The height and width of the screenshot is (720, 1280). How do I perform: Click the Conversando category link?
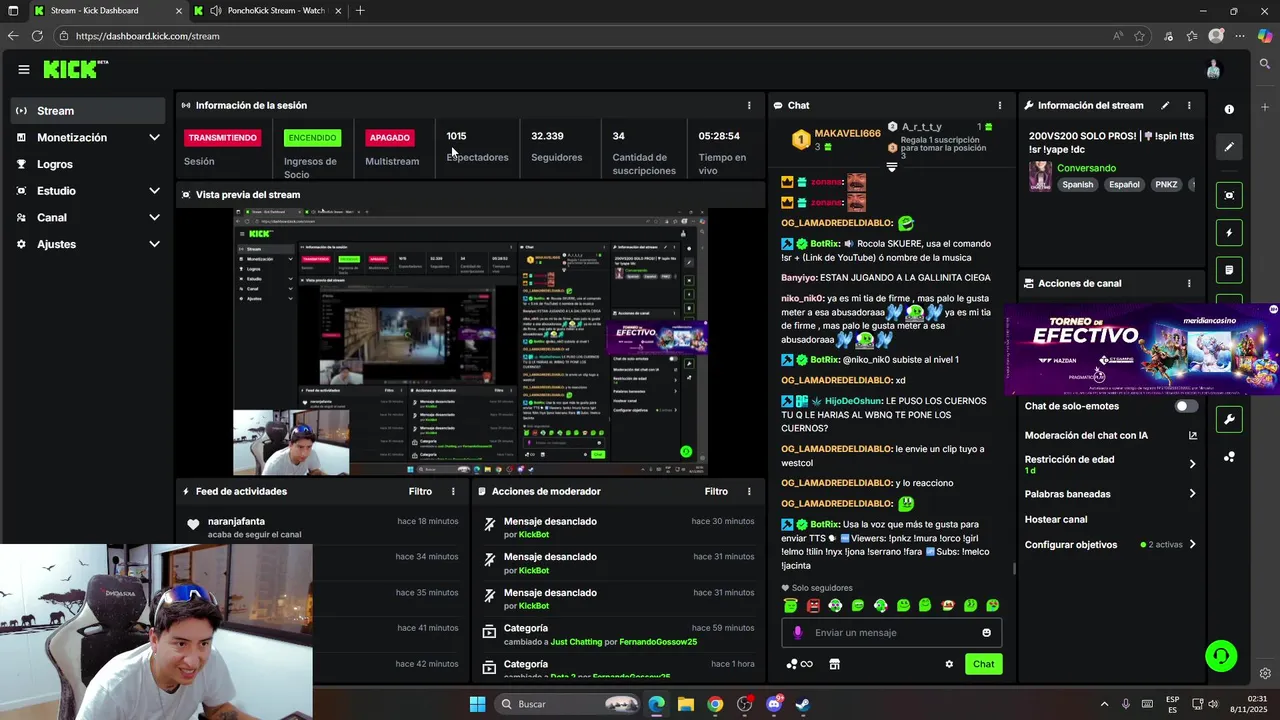(x=1086, y=168)
